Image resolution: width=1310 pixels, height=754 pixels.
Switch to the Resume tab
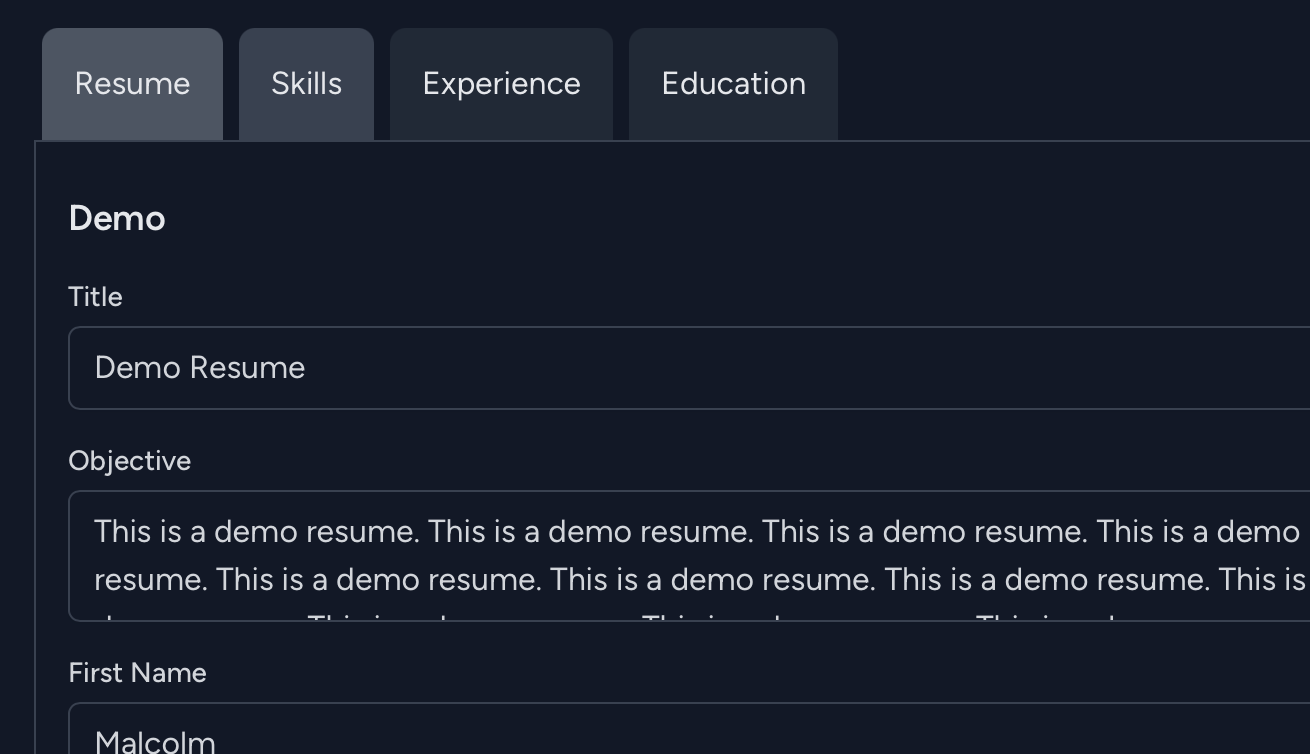(132, 84)
